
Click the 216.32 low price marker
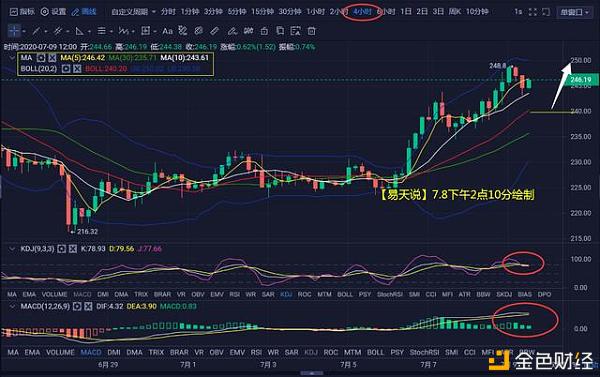point(87,232)
